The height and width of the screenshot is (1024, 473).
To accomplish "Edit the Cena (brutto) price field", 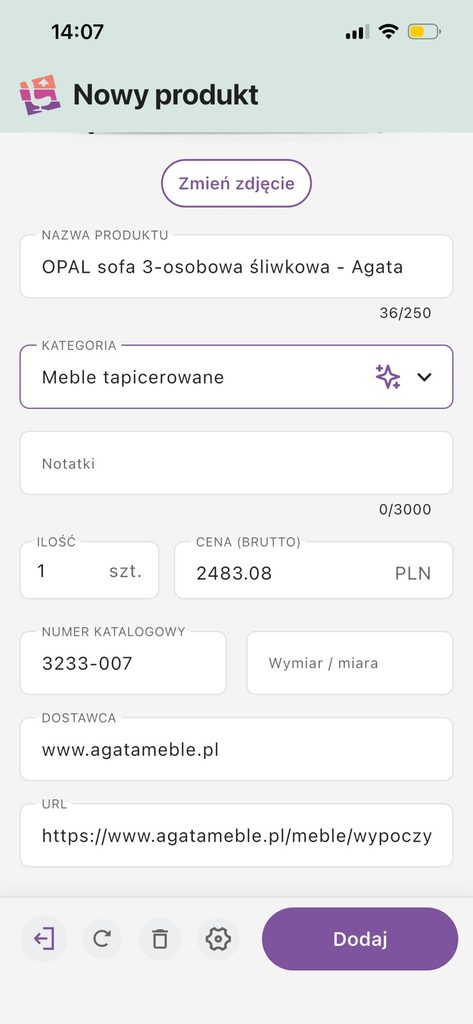I will (314, 570).
